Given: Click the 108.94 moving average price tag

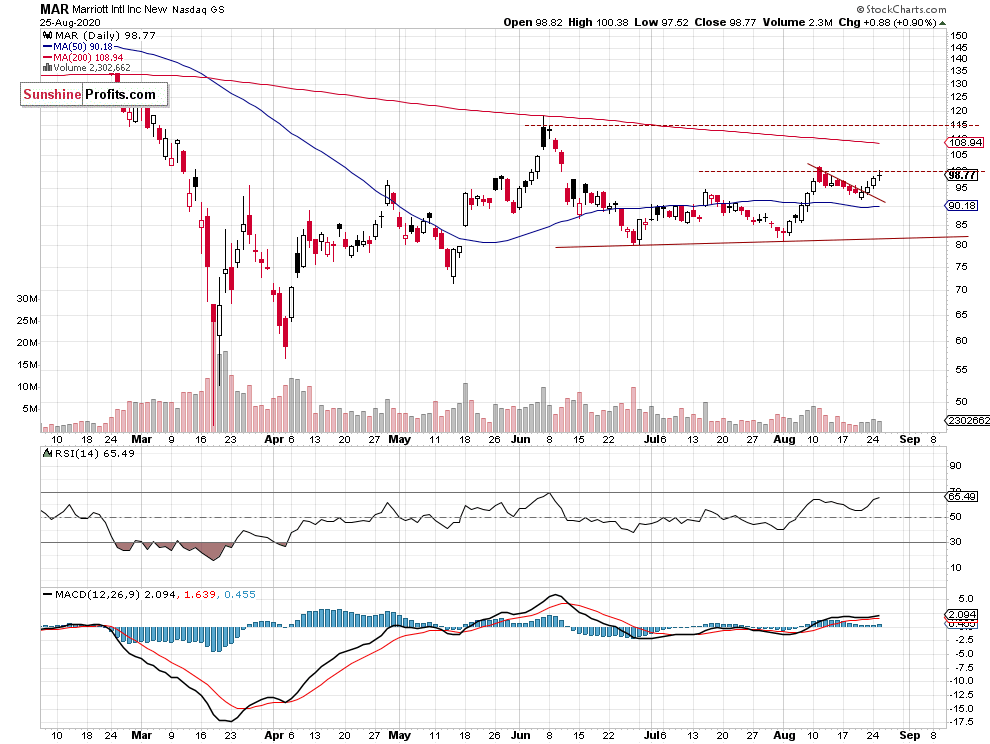Looking at the screenshot, I should point(965,143).
